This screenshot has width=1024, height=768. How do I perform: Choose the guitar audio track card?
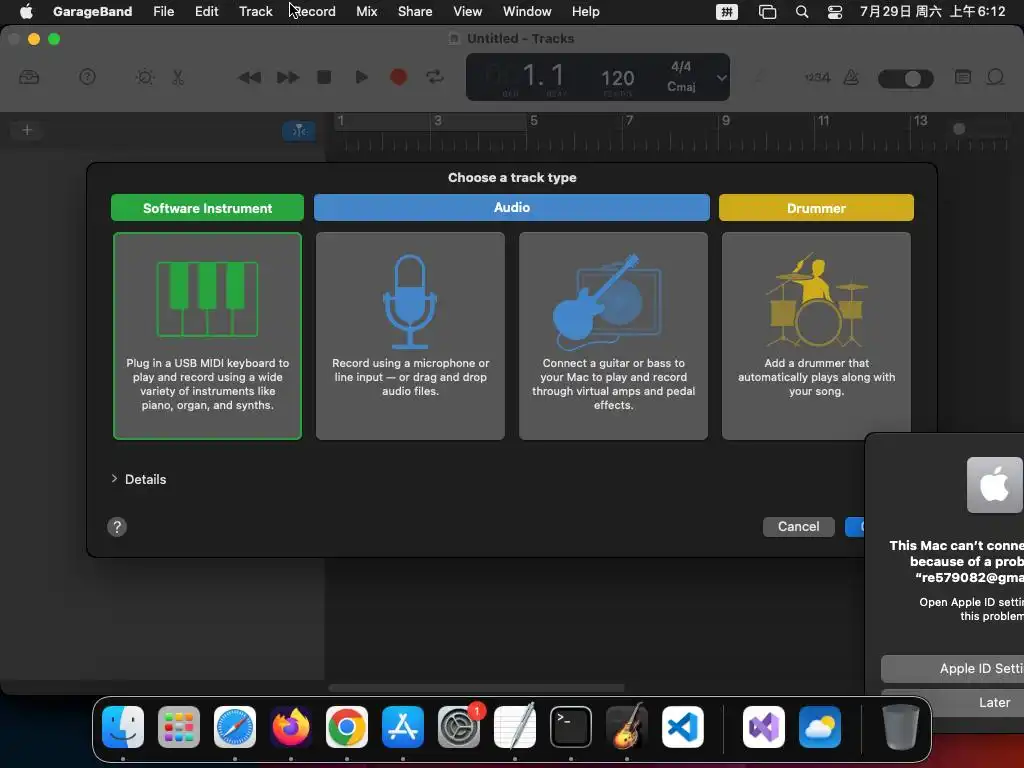pos(613,336)
